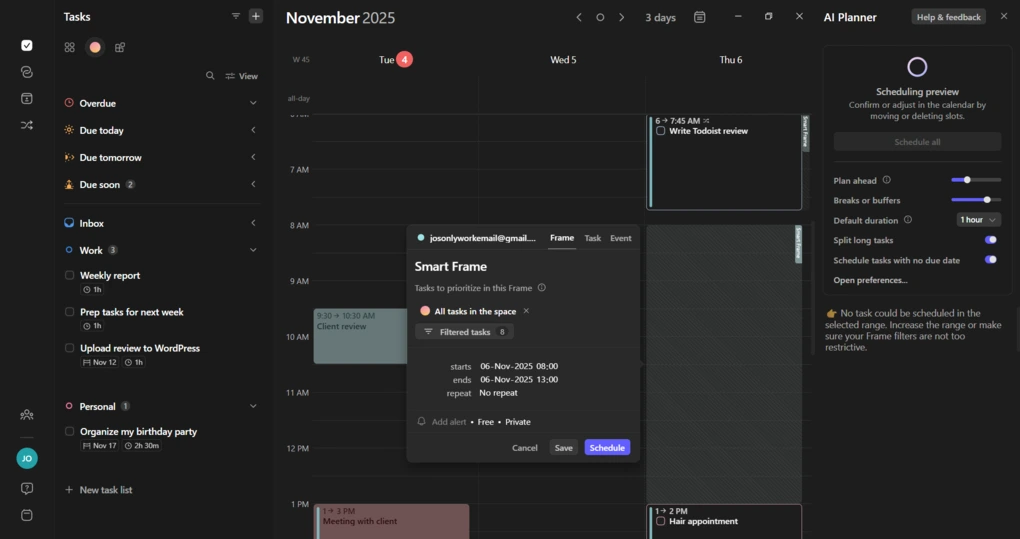Open the Client review calendar event
The width and height of the screenshot is (1020, 539).
coord(360,336)
